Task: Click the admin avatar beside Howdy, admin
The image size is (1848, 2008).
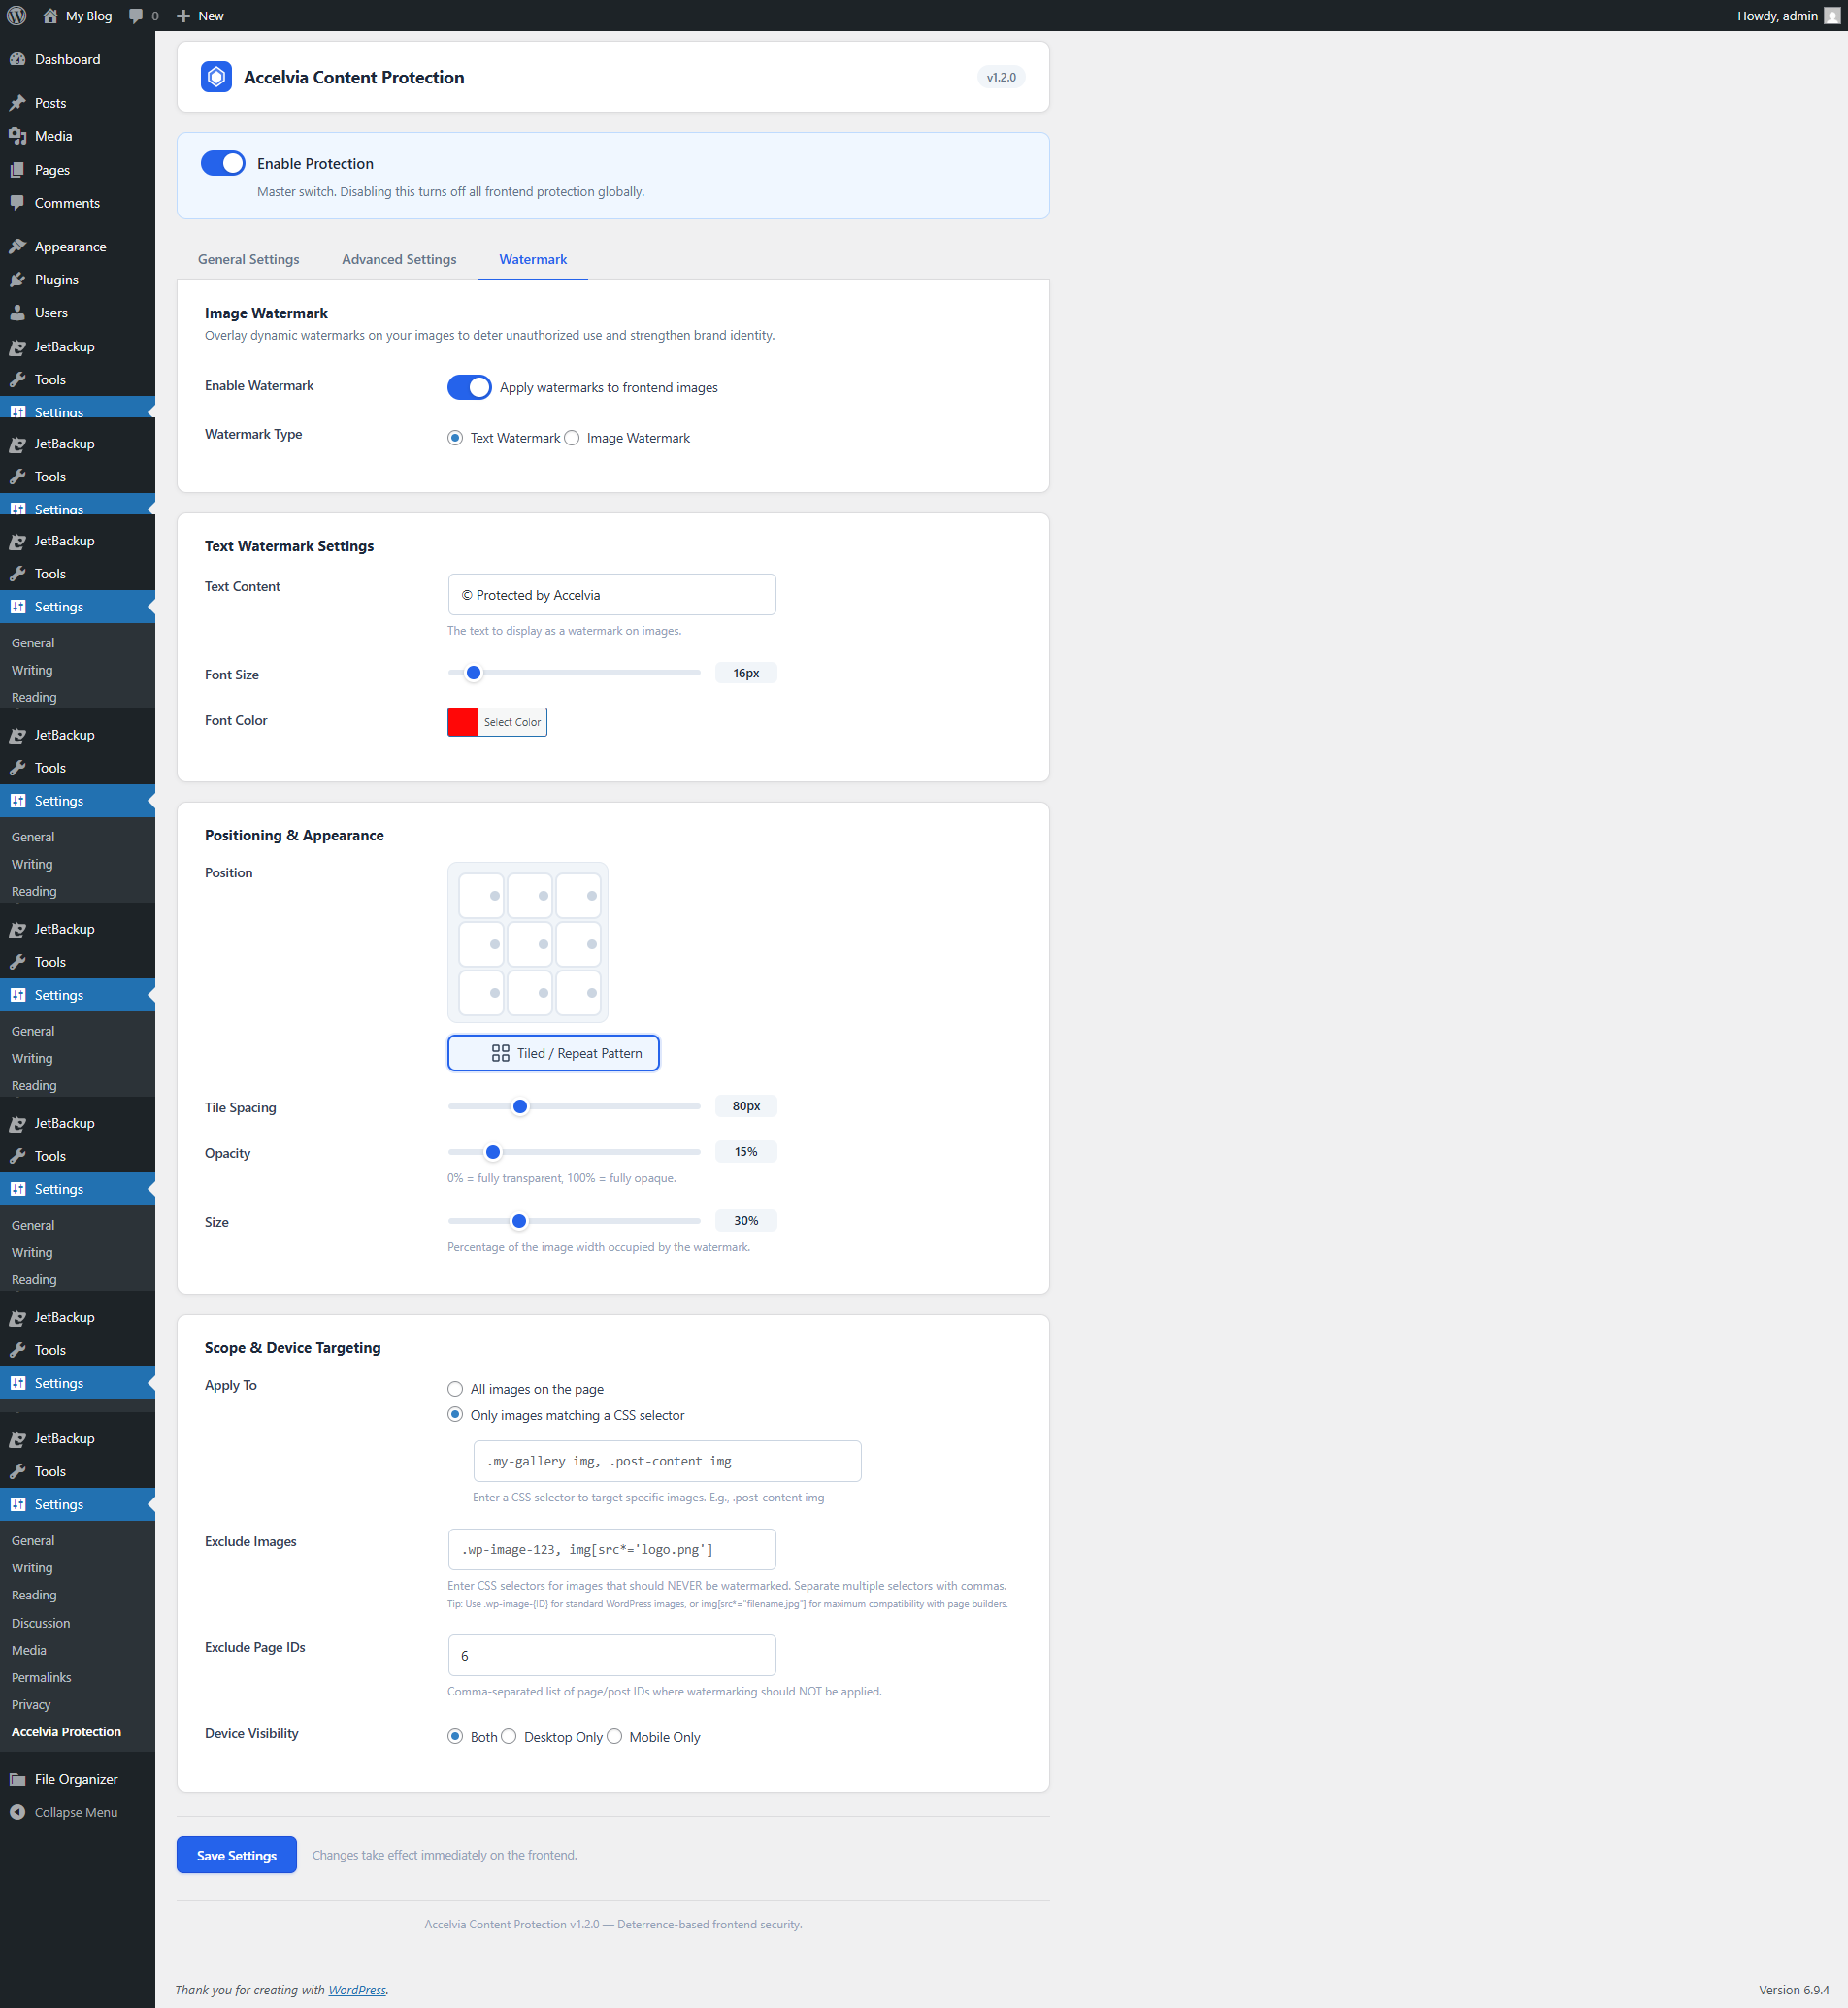Action: [1832, 16]
